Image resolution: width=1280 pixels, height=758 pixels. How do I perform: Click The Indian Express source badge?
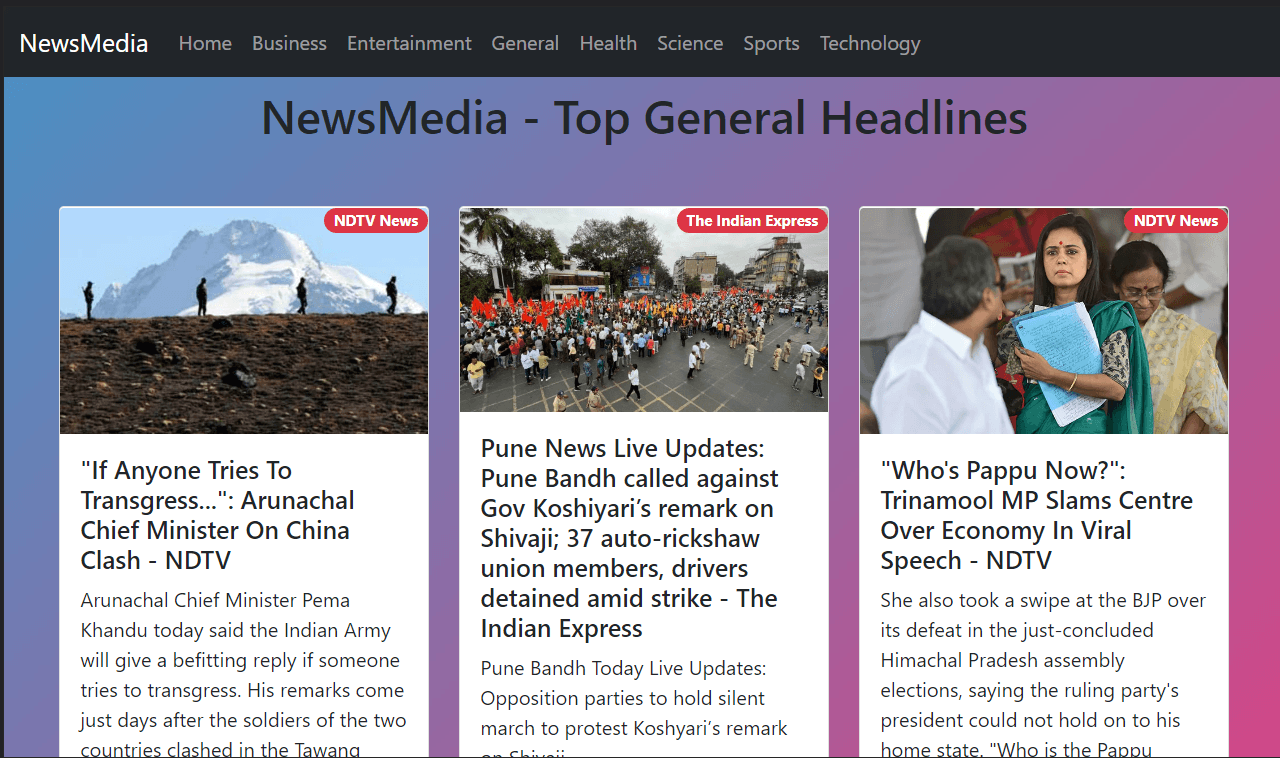[752, 221]
